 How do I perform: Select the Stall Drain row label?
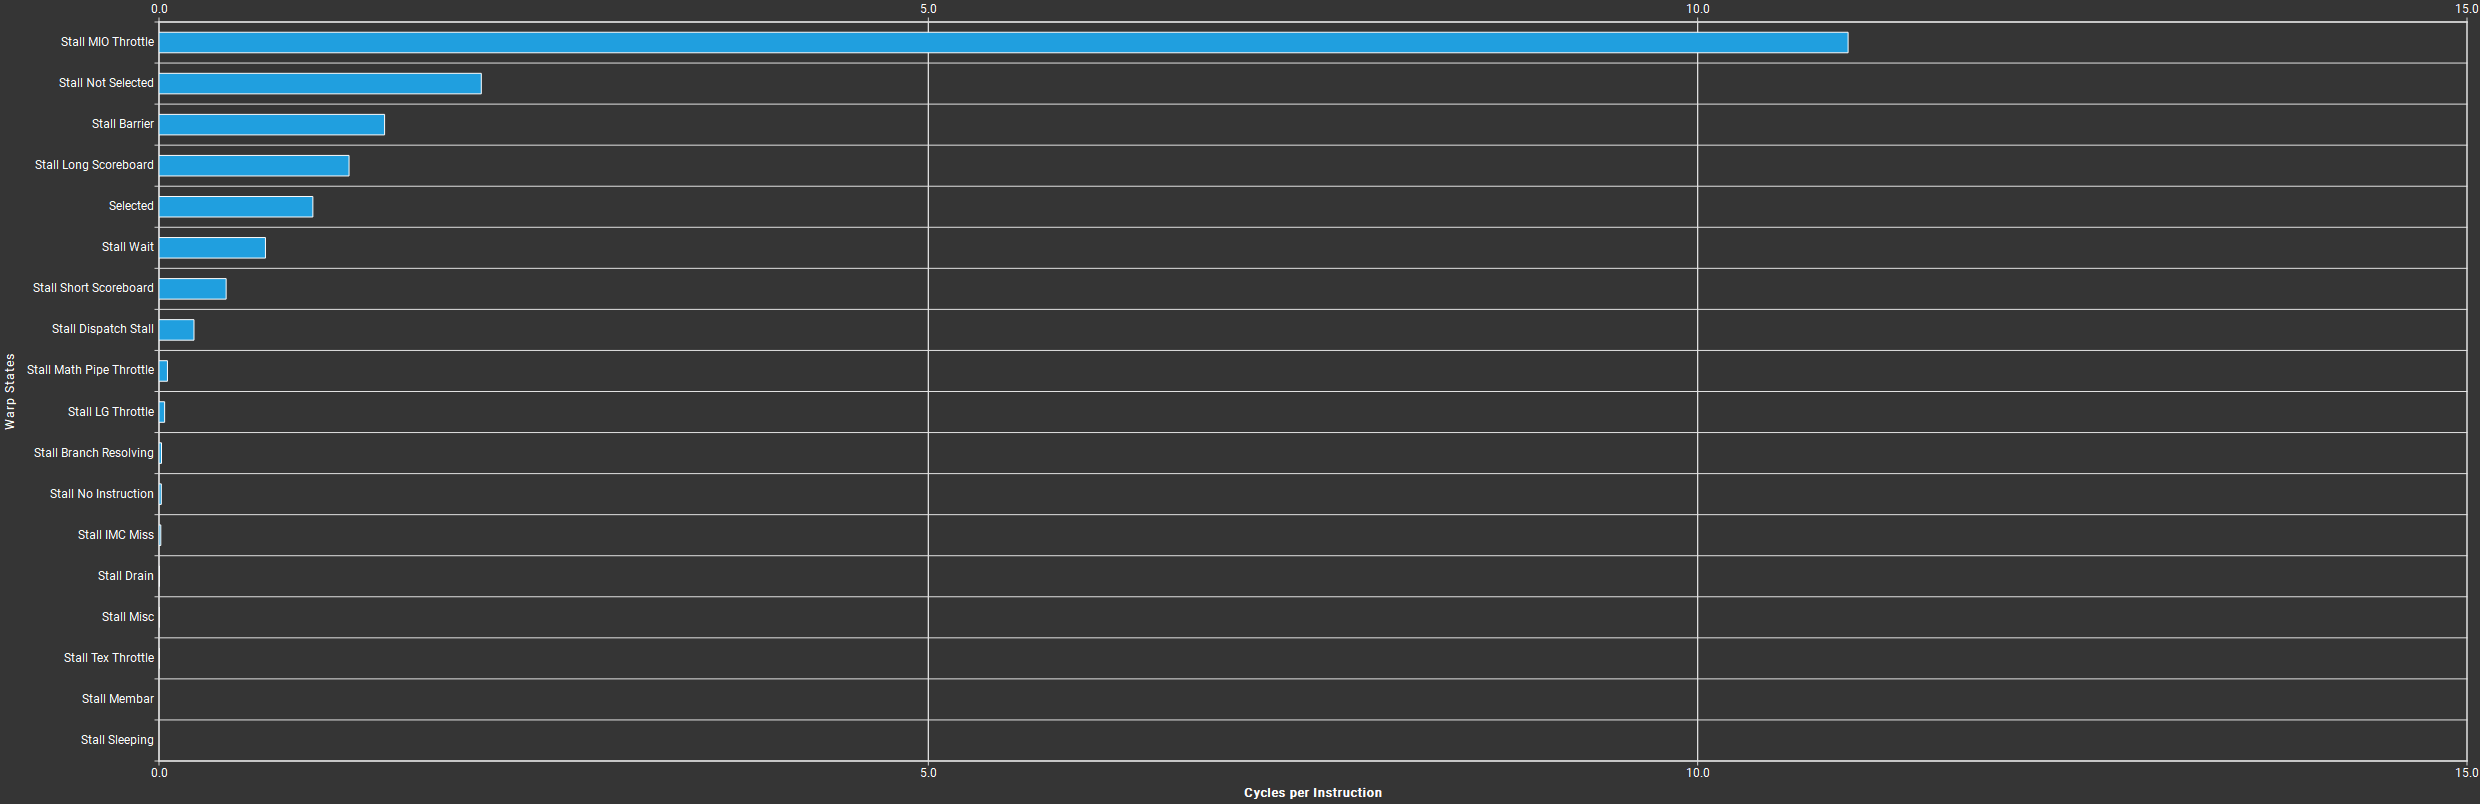[x=125, y=576]
